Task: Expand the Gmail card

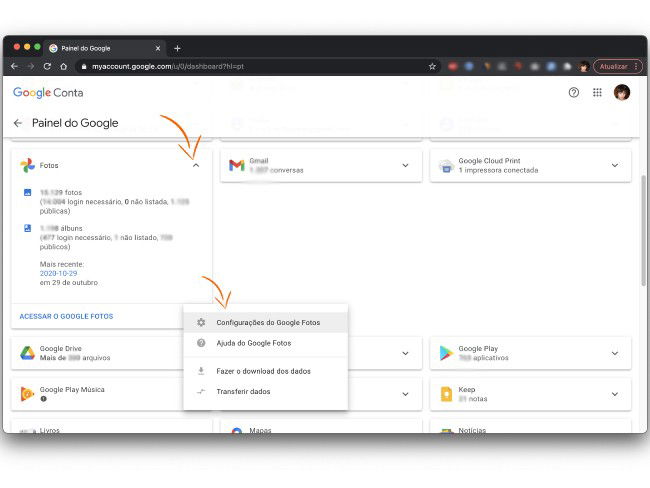Action: tap(405, 165)
